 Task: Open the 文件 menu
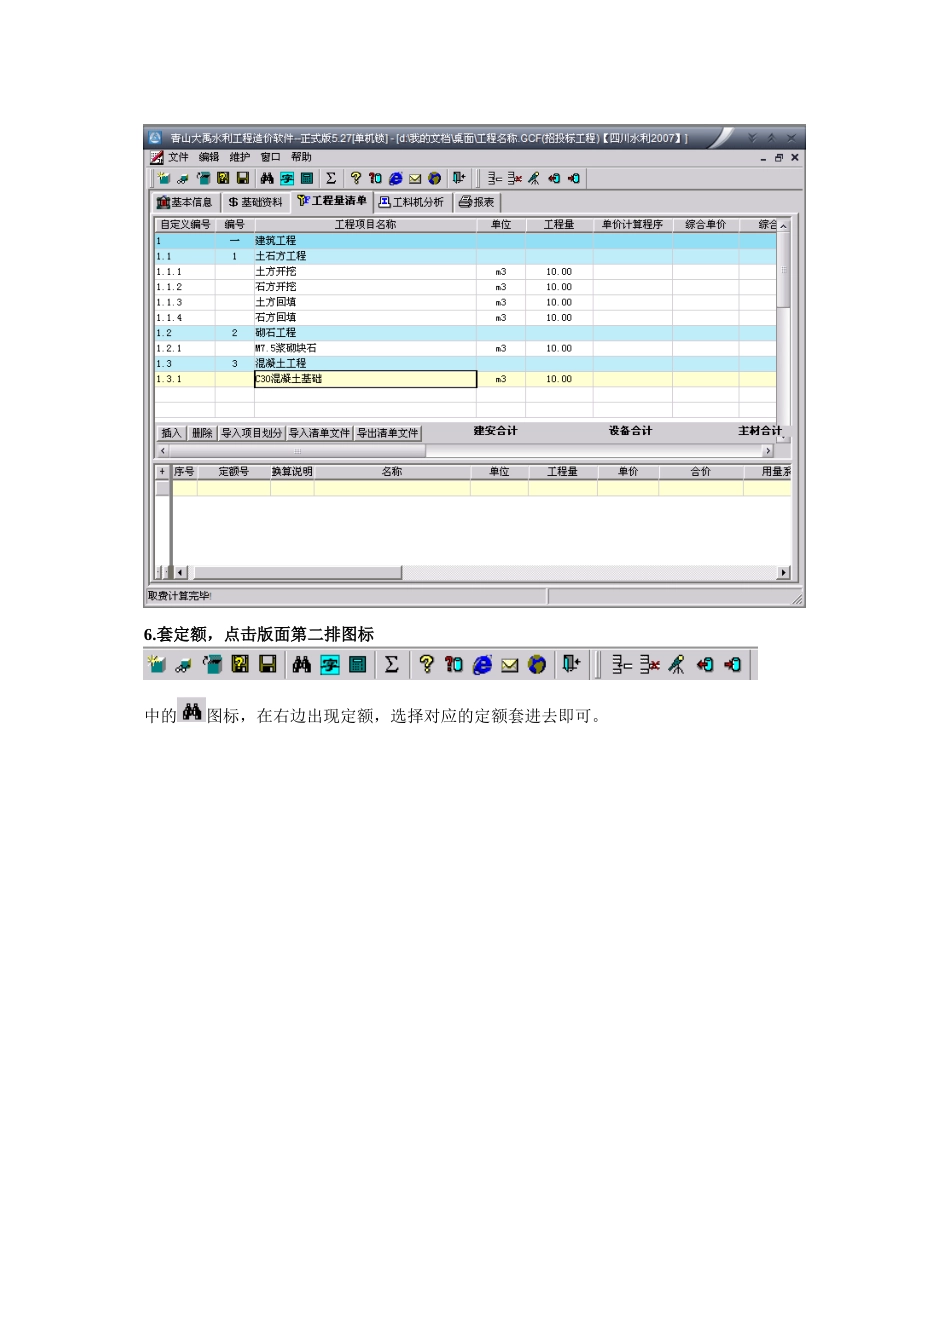(x=178, y=158)
